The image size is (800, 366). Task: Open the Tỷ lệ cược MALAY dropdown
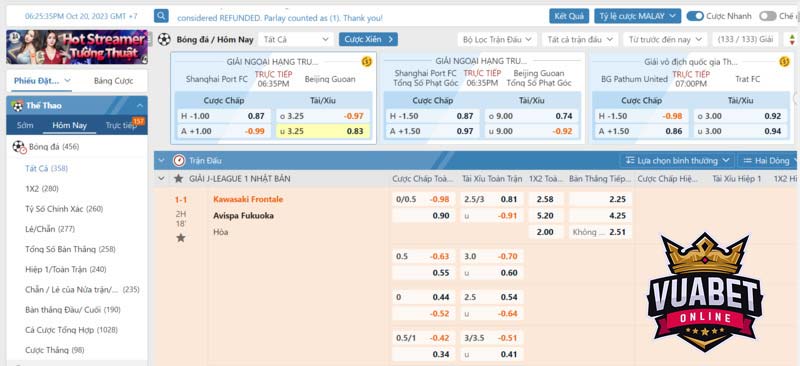[637, 16]
